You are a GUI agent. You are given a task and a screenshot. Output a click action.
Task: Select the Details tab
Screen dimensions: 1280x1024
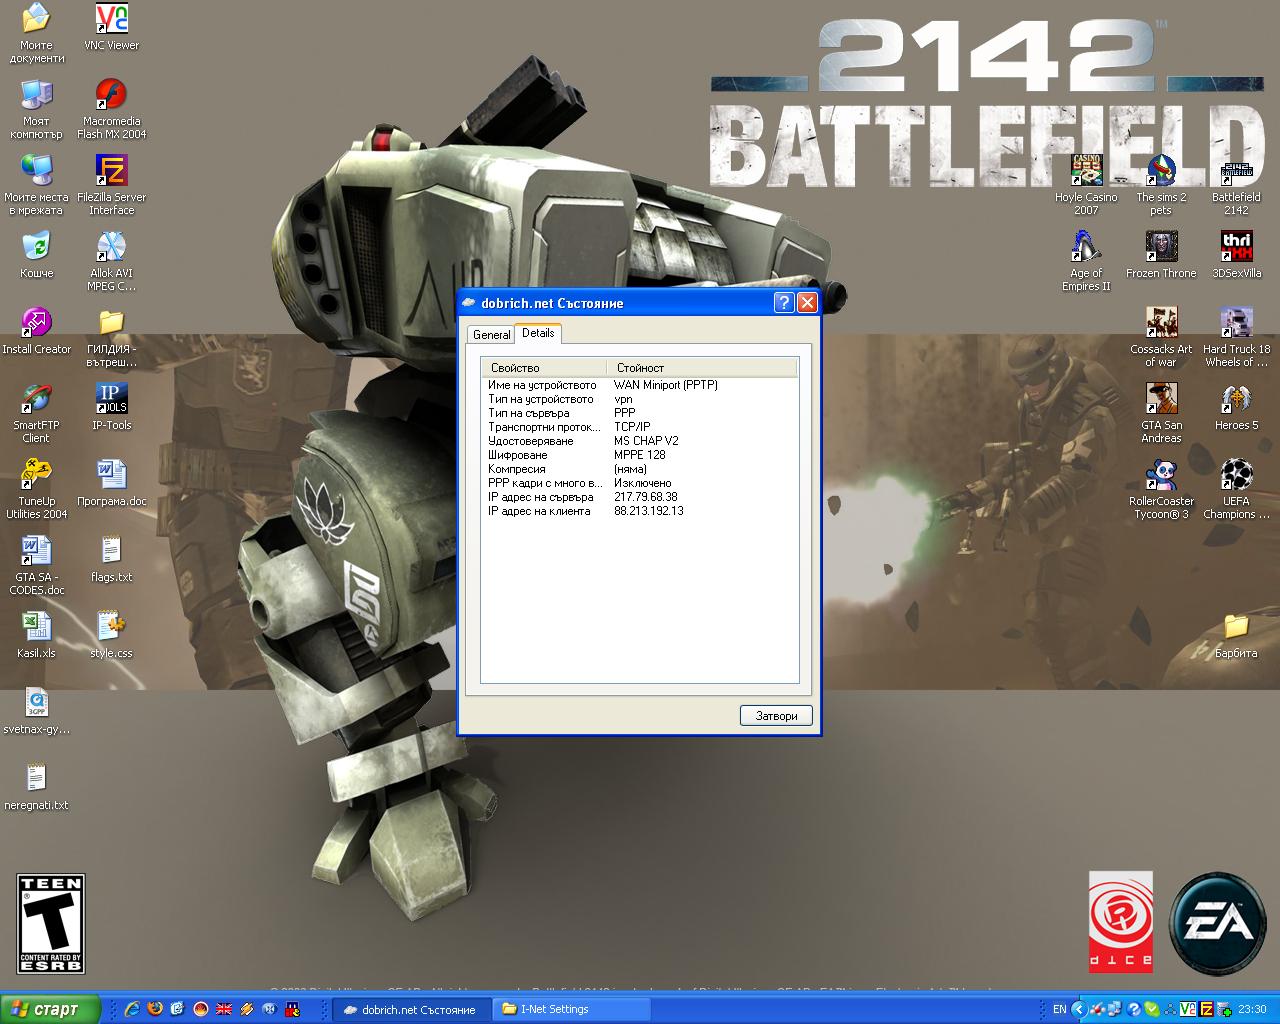click(x=538, y=333)
